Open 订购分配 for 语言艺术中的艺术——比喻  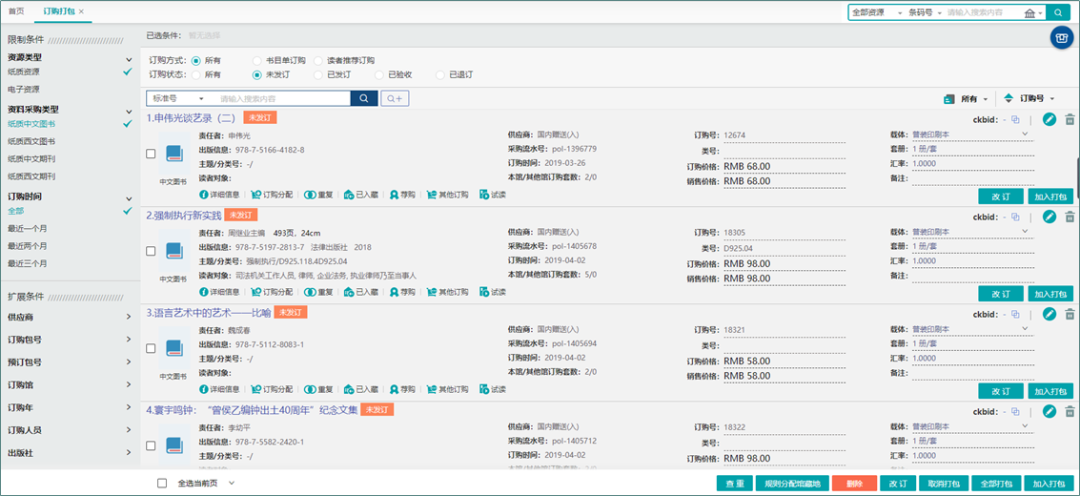272,389
